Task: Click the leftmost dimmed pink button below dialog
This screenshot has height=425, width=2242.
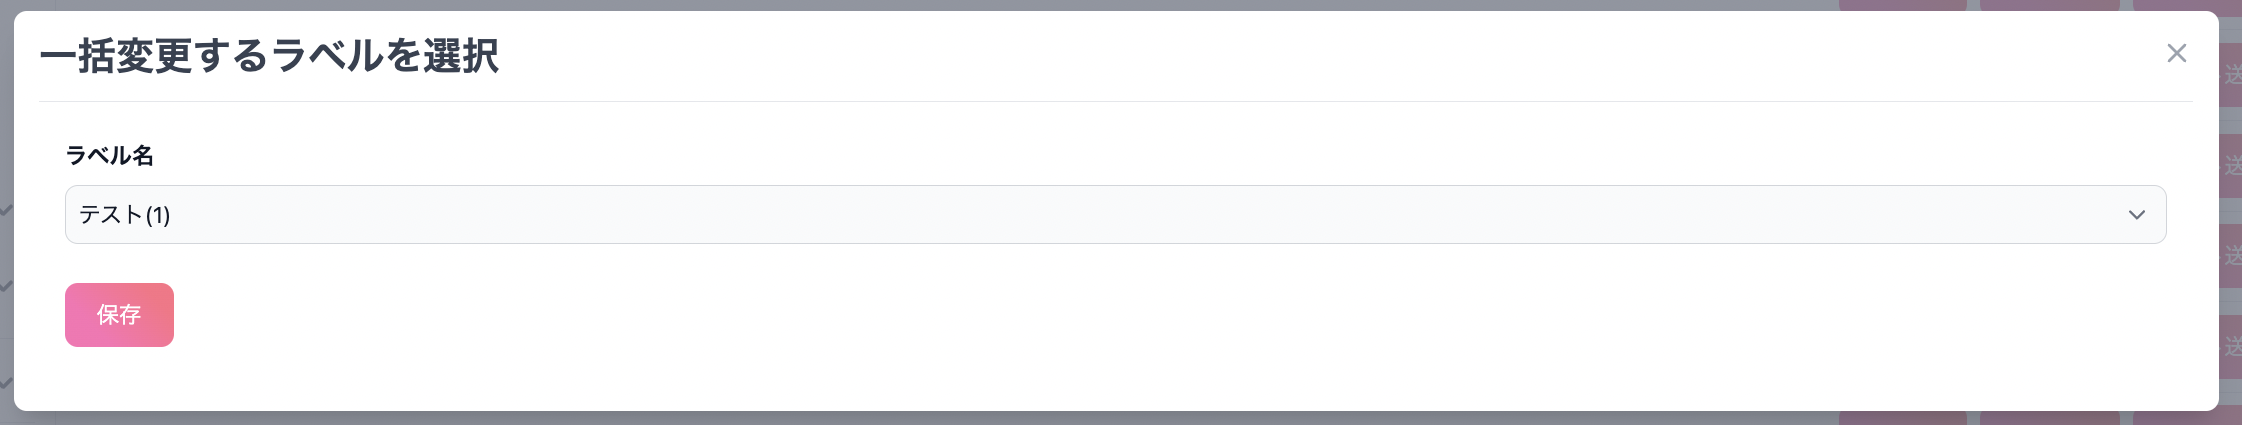Action: point(1903,418)
